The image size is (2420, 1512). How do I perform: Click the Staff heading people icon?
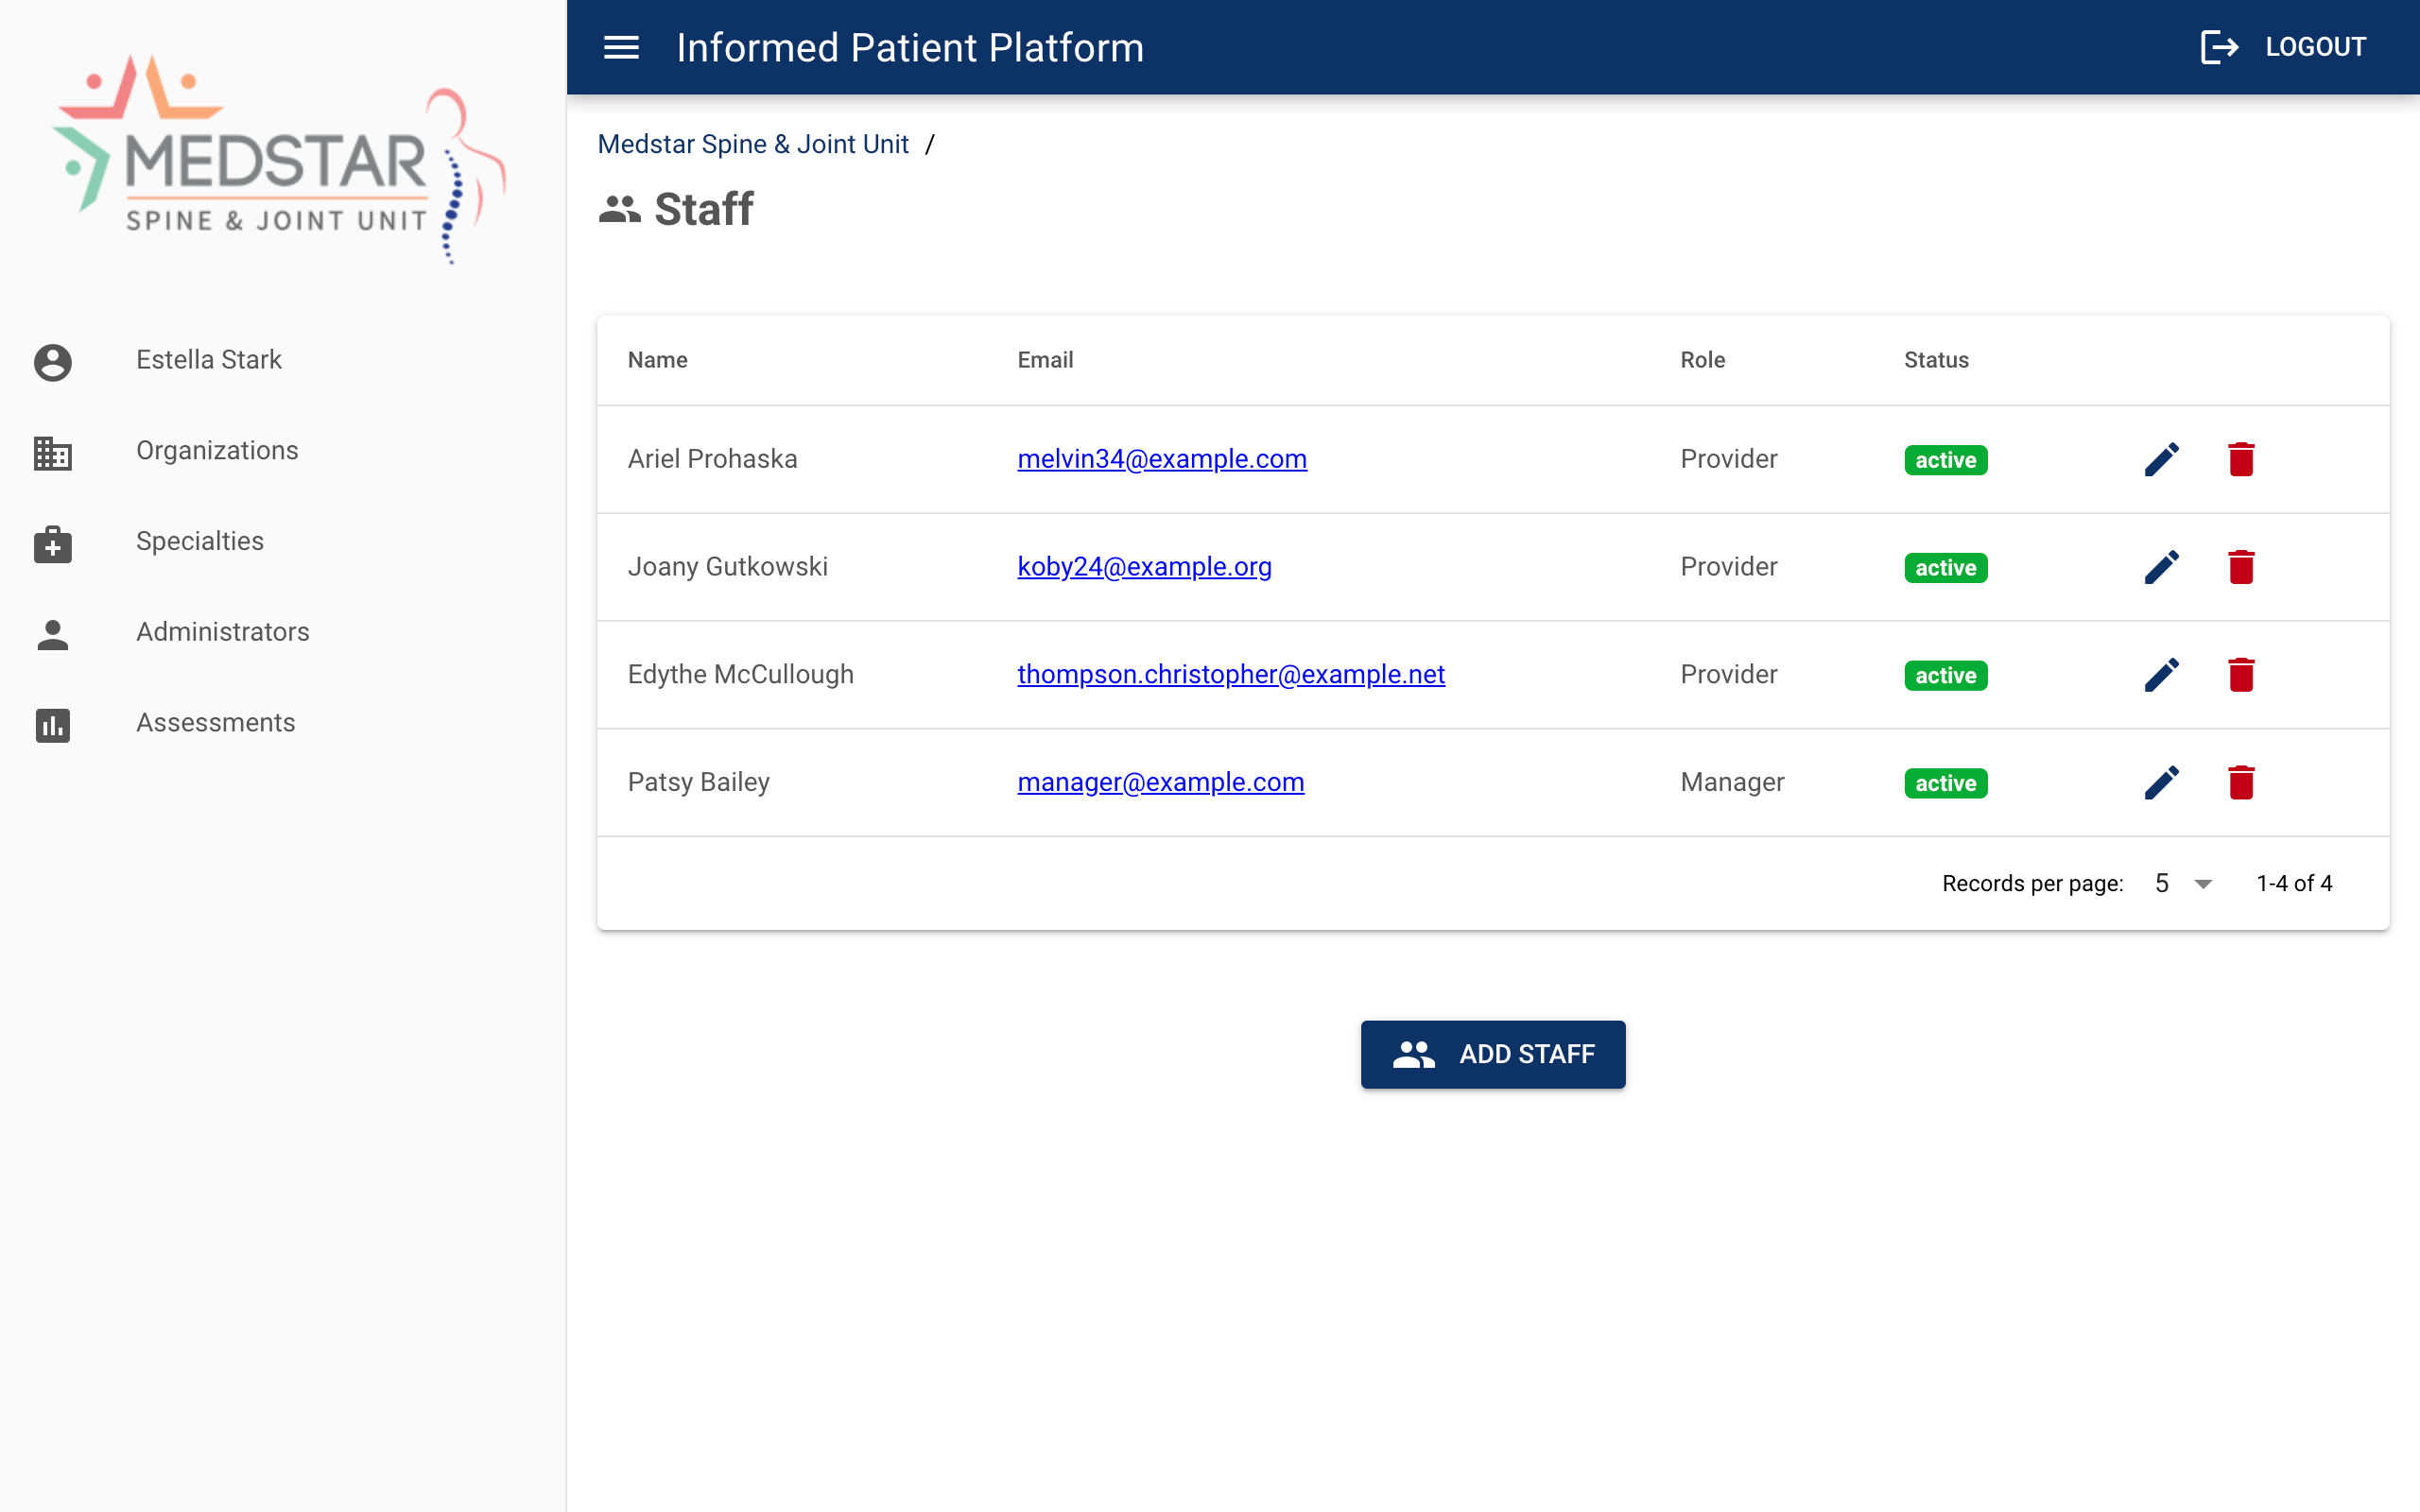coord(620,209)
